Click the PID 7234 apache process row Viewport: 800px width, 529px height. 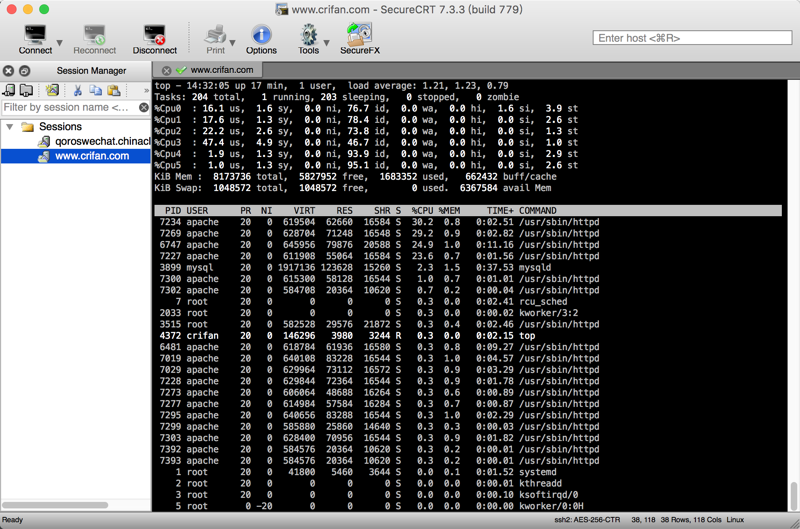[x=379, y=222]
